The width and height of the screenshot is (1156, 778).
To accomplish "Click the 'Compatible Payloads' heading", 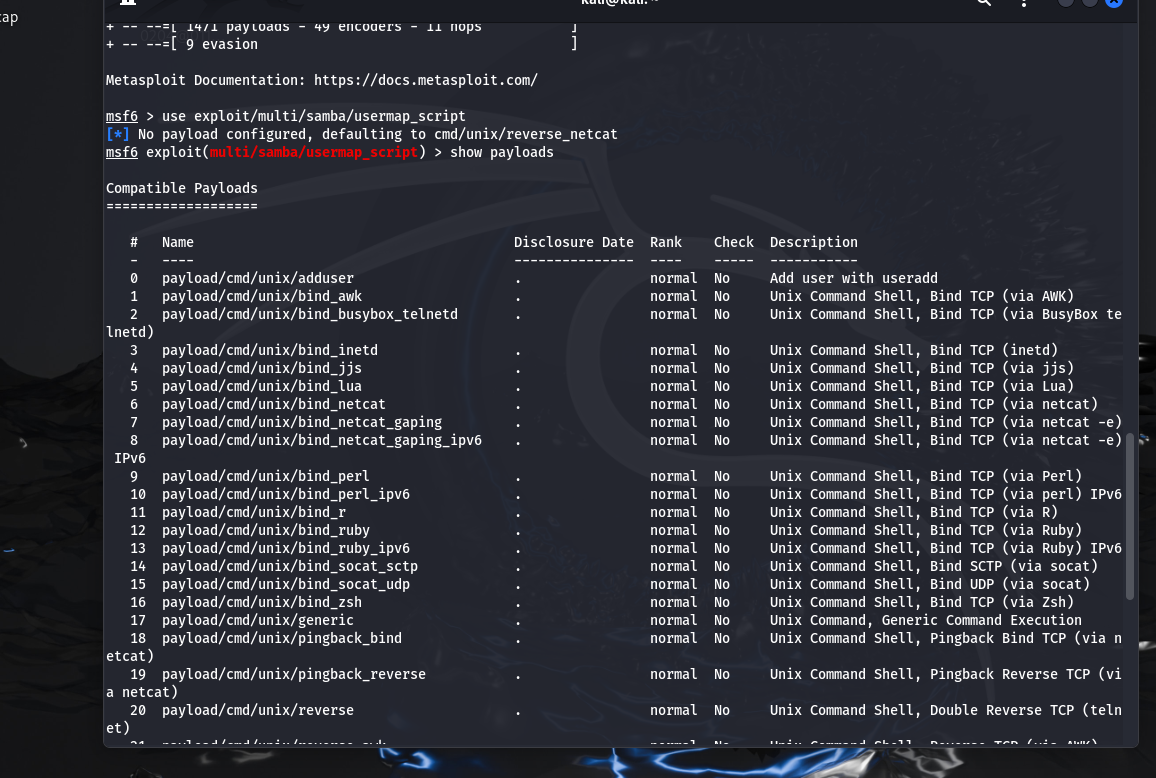I will pyautogui.click(x=181, y=188).
